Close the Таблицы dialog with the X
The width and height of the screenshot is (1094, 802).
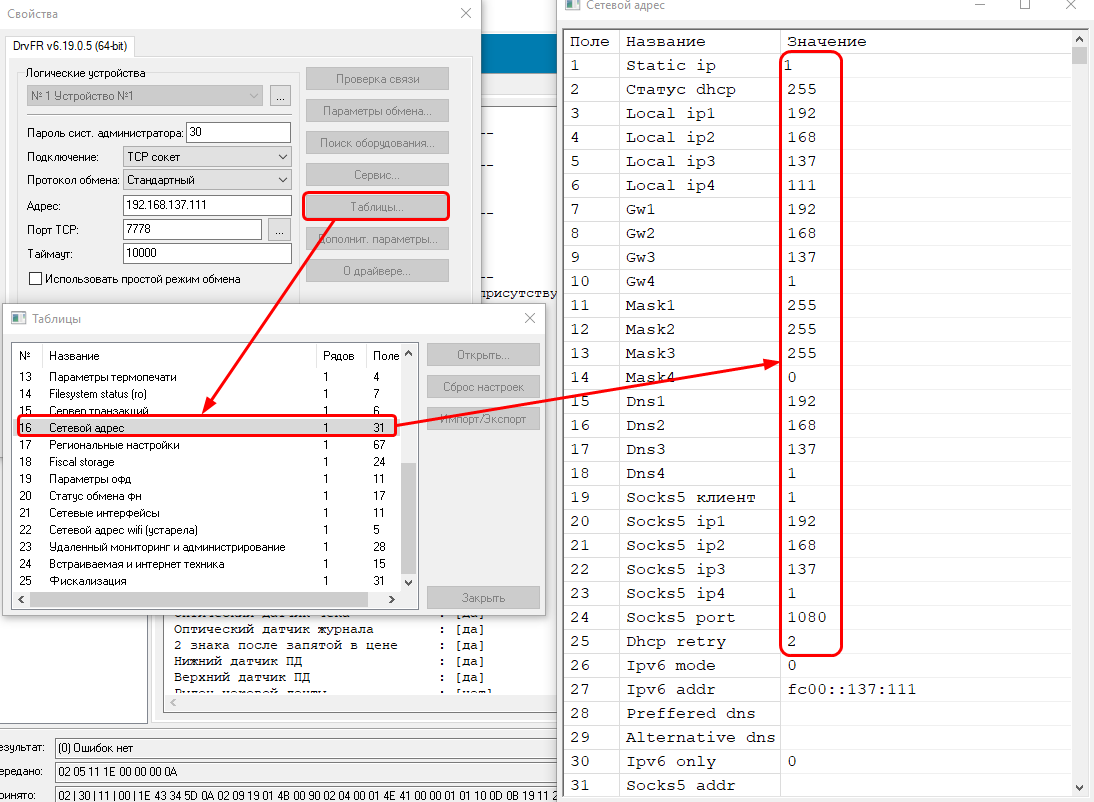coord(530,319)
